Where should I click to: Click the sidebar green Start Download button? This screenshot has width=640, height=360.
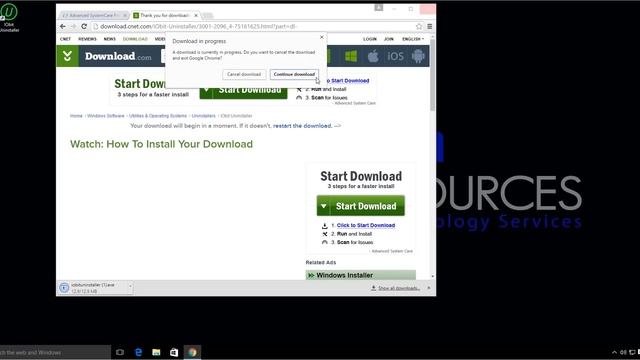(360, 206)
